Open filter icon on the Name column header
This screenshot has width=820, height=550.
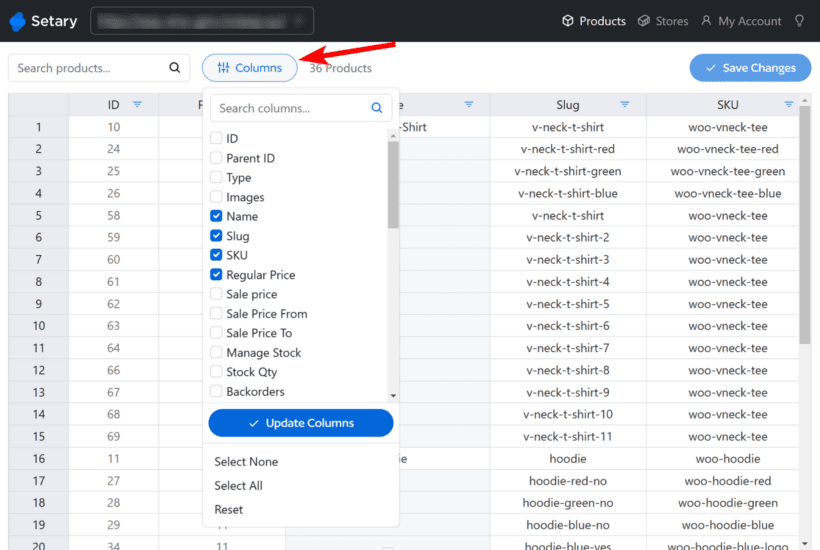pos(468,105)
